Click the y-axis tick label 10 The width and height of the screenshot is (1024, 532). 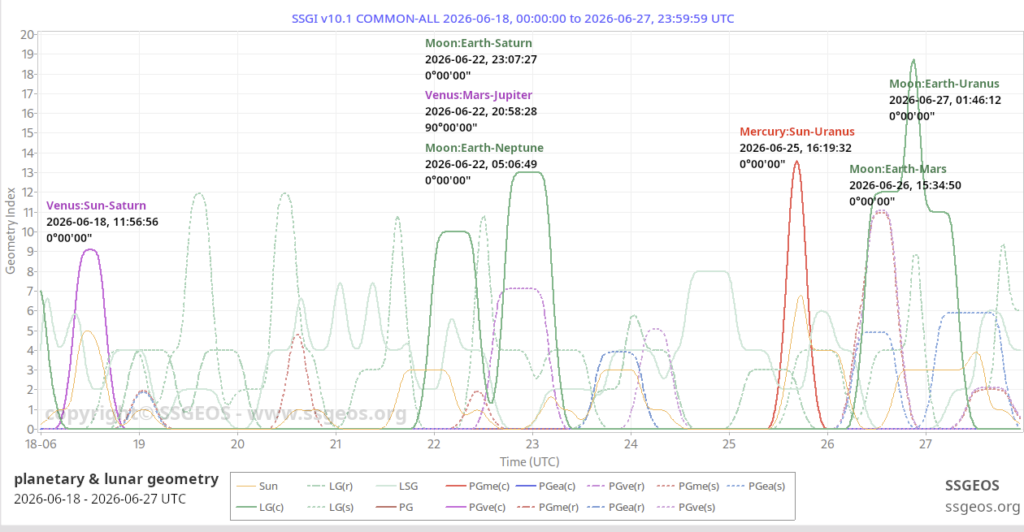pyautogui.click(x=27, y=232)
